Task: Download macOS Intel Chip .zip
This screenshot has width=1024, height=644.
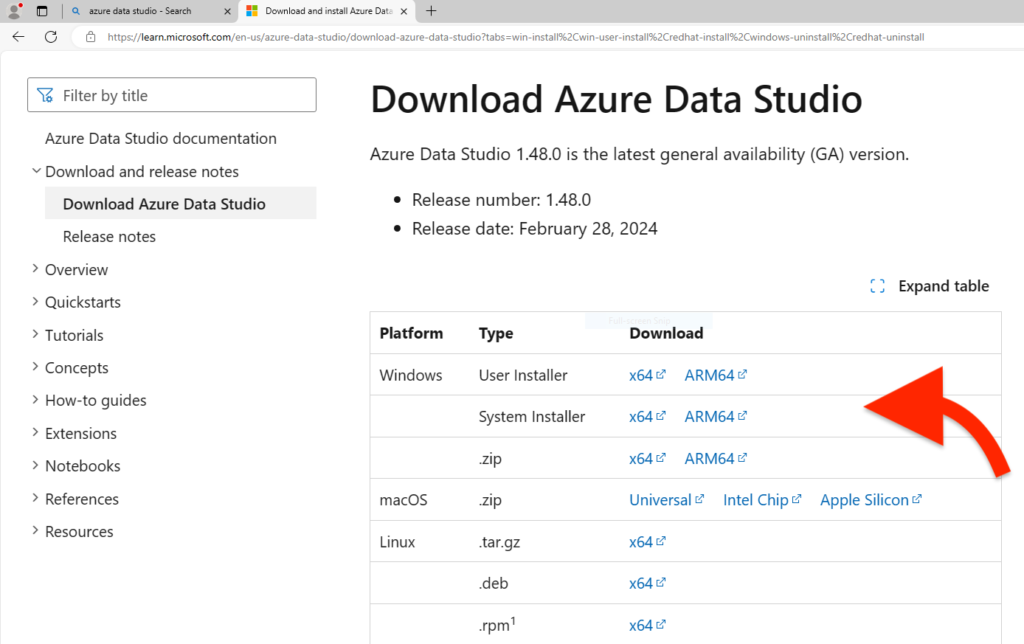Action: tap(761, 500)
